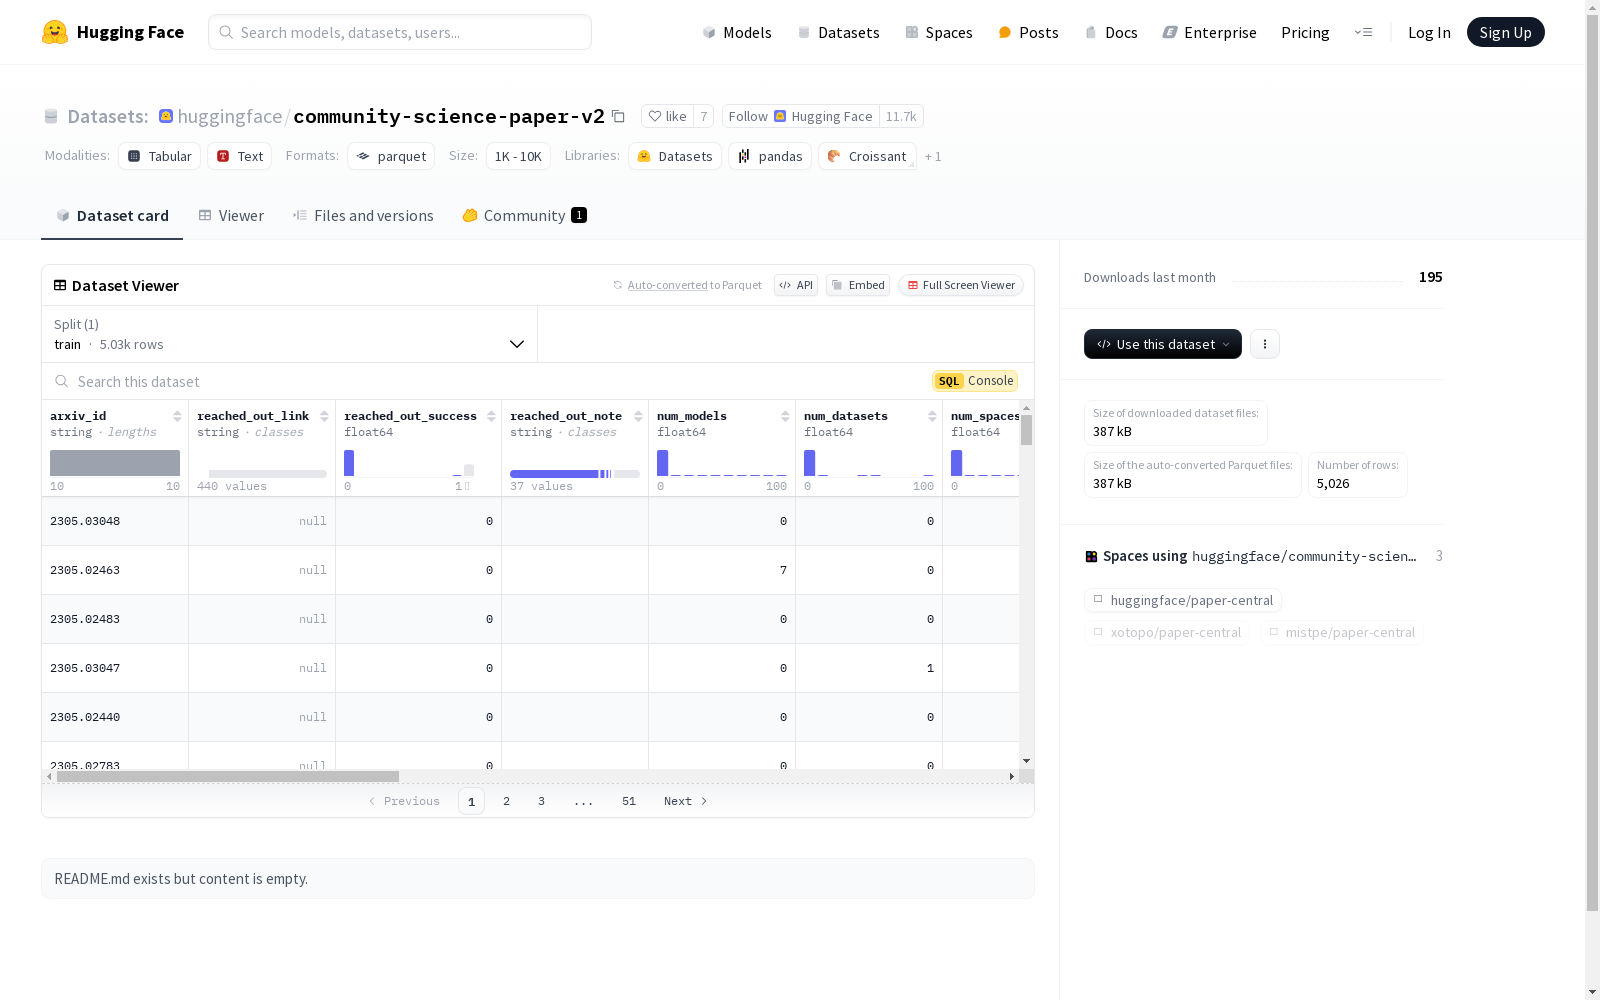Screen dimensions: 1600x1000
Task: Open the pandas library tag
Action: [x=770, y=156]
